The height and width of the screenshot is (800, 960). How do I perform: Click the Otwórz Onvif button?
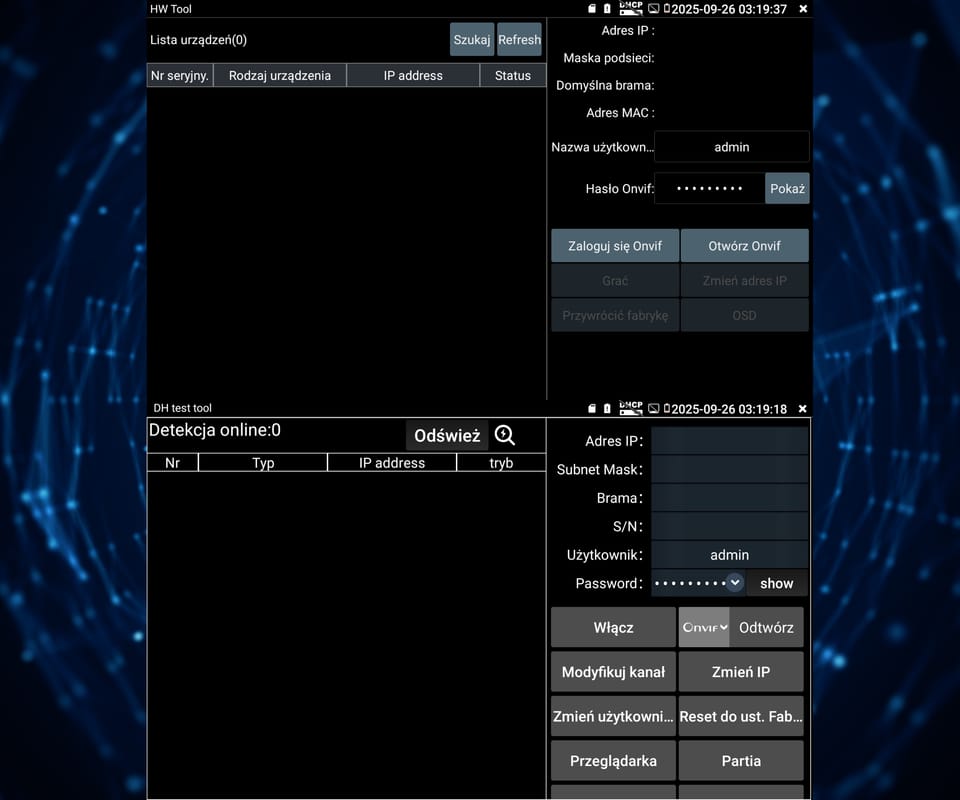[744, 246]
